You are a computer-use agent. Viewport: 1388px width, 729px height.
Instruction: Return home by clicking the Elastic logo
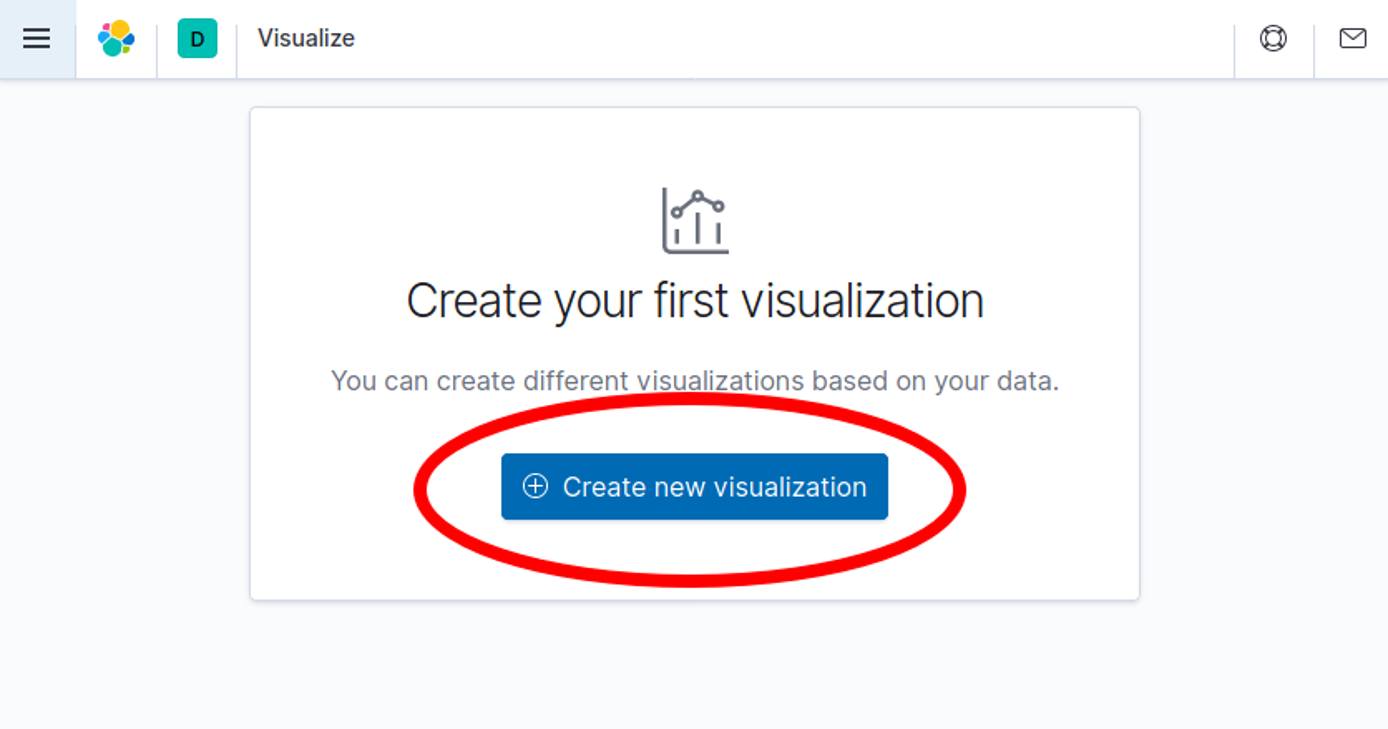(x=116, y=38)
